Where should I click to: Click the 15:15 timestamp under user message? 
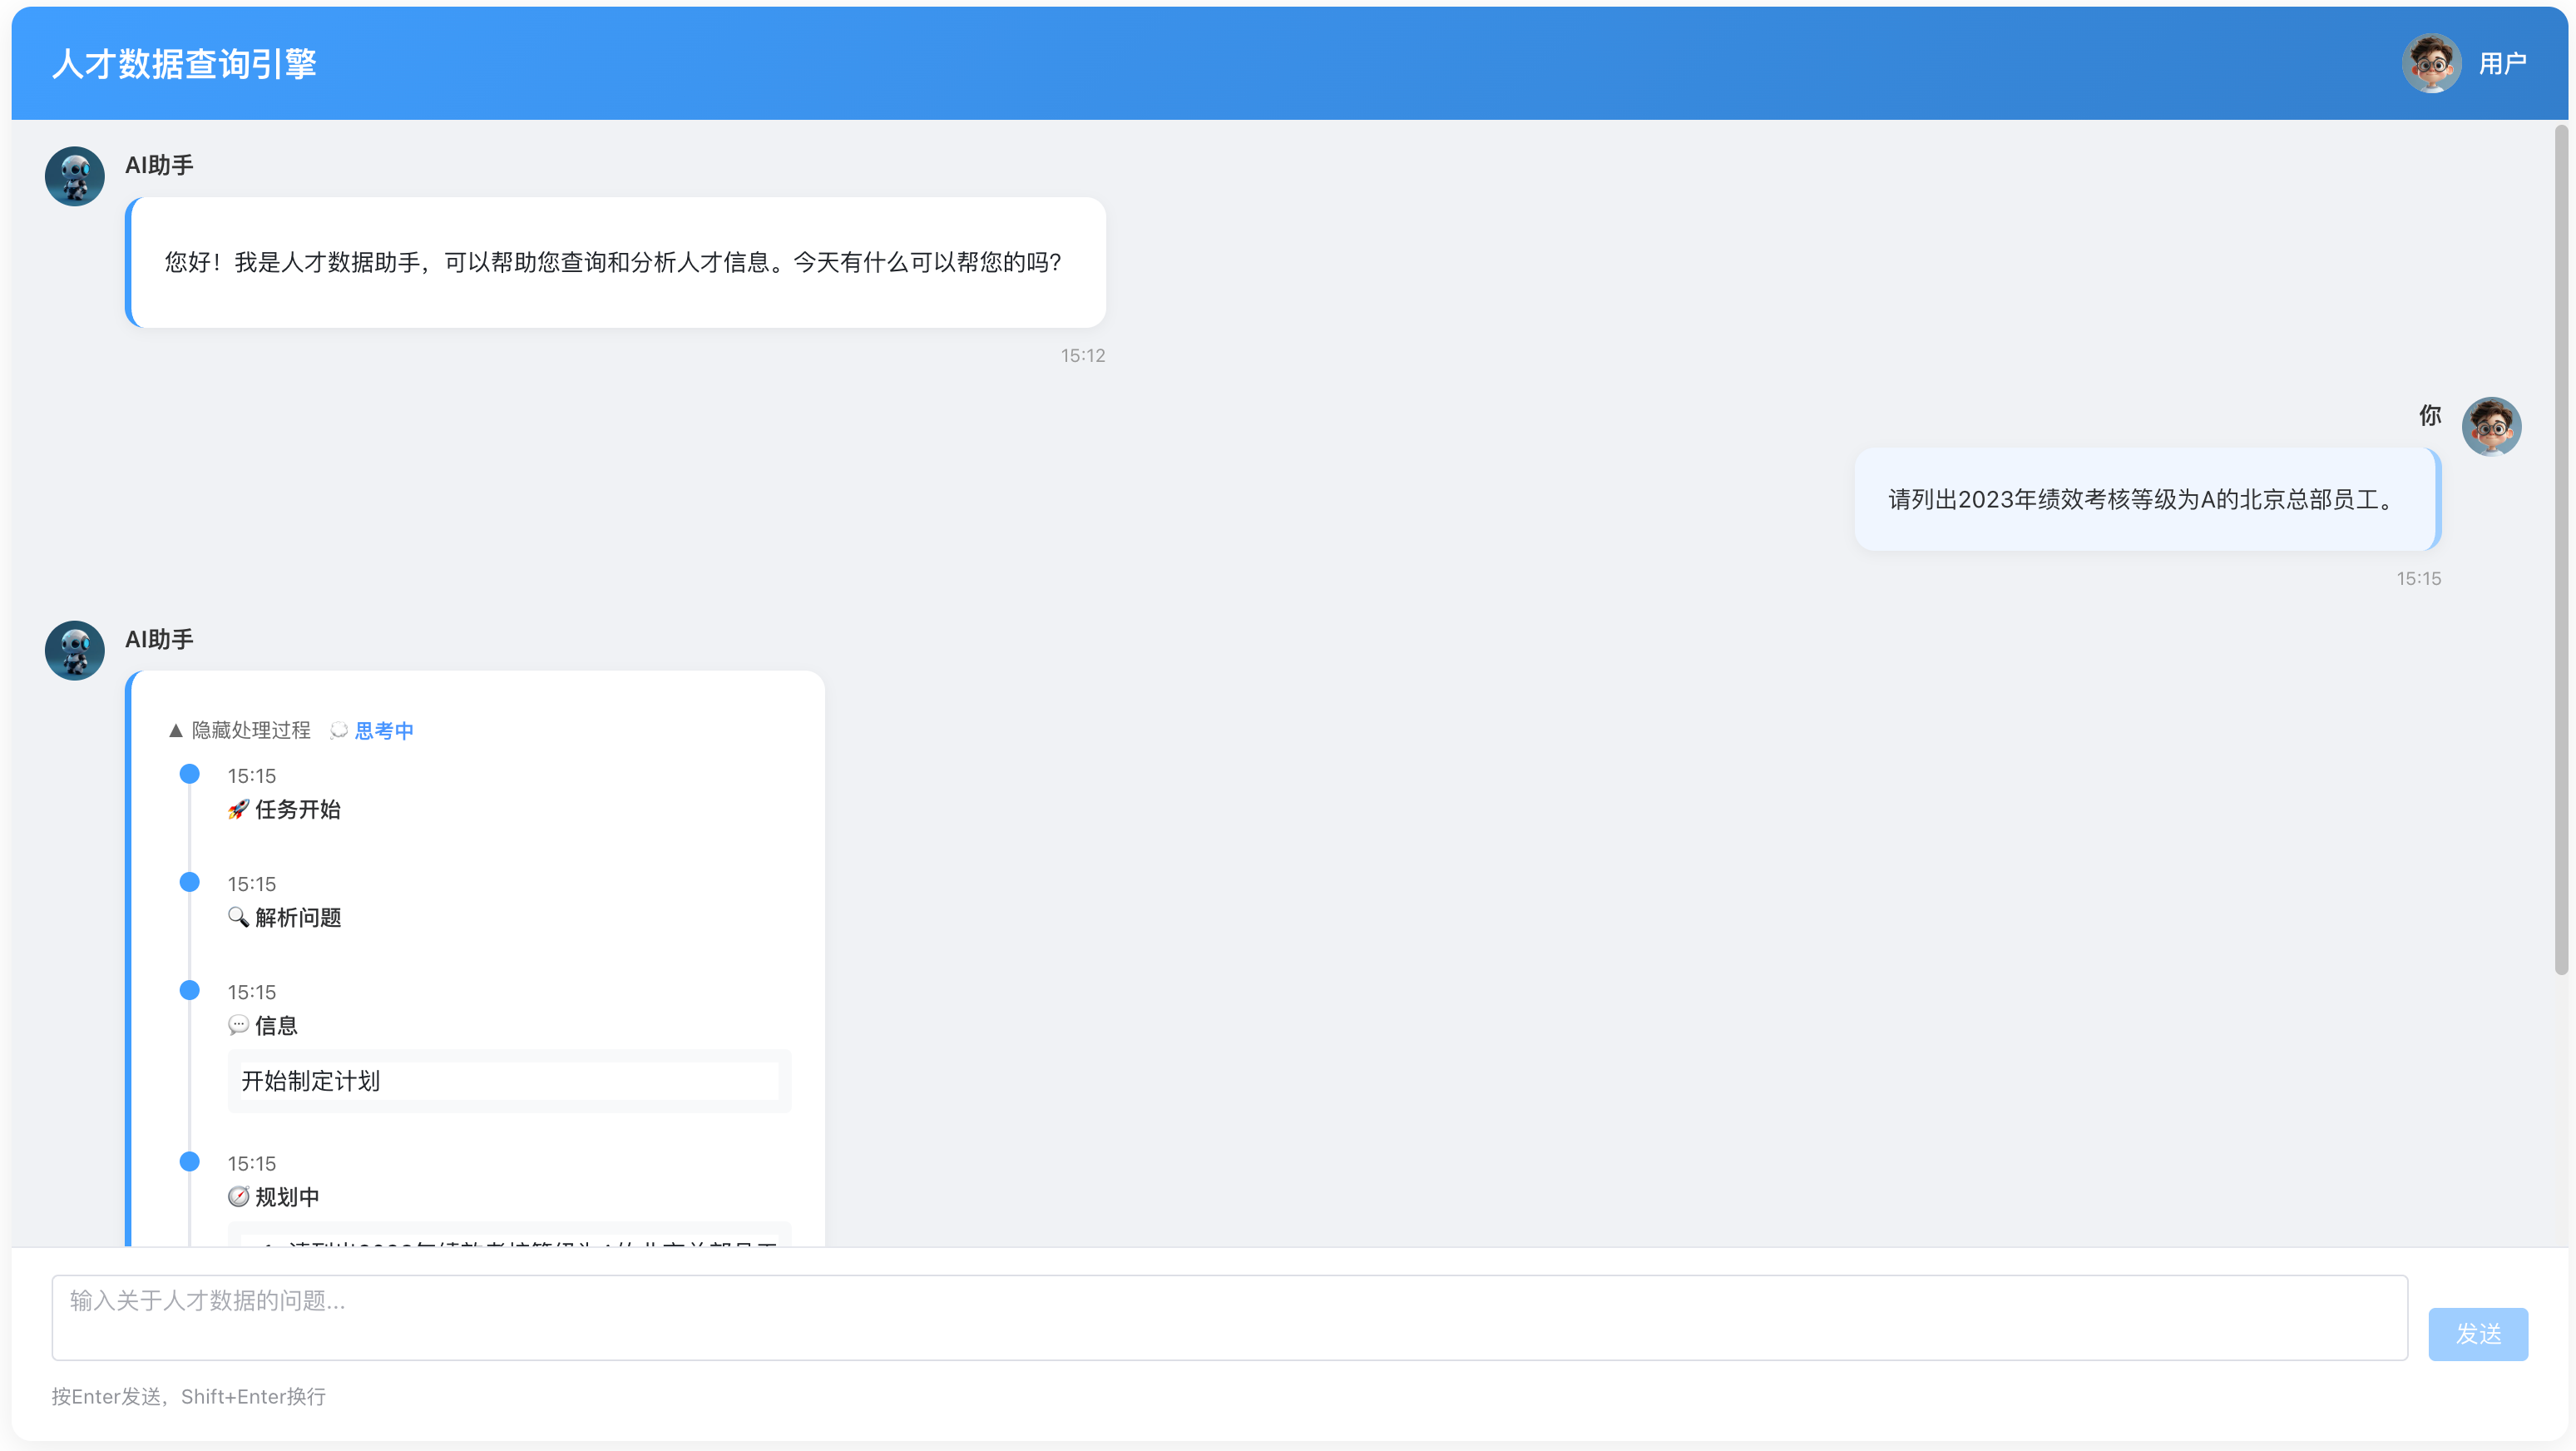pos(2418,578)
